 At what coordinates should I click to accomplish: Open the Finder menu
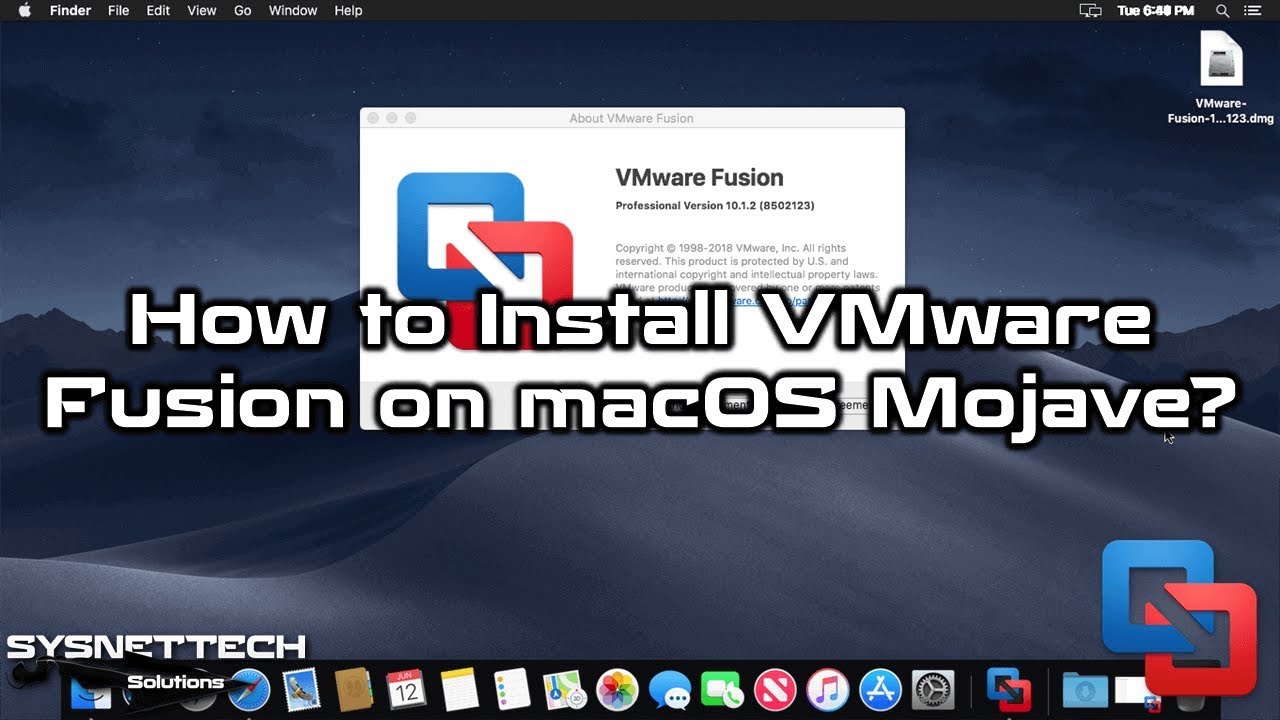pyautogui.click(x=70, y=10)
